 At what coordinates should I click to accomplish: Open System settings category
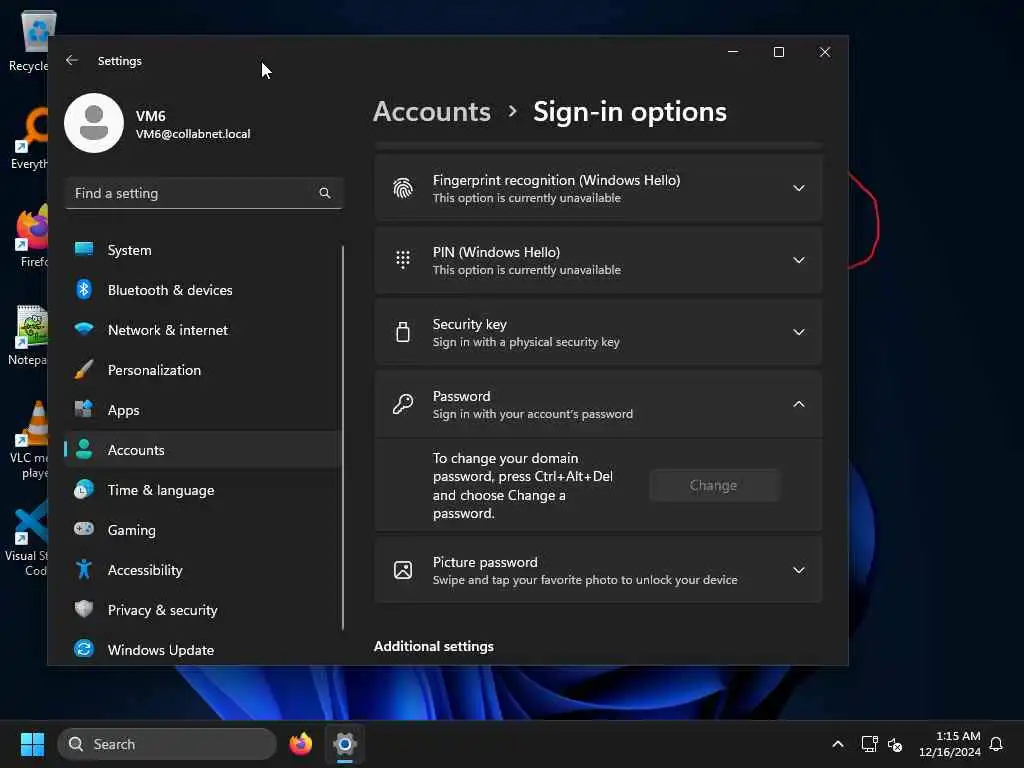(202, 250)
